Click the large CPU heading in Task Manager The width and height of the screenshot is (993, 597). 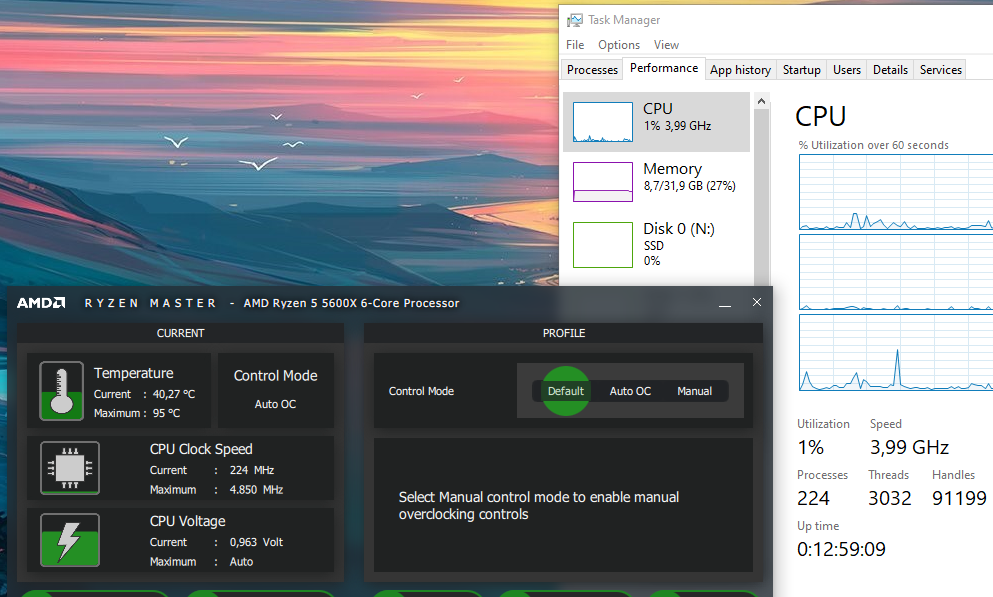click(x=821, y=116)
